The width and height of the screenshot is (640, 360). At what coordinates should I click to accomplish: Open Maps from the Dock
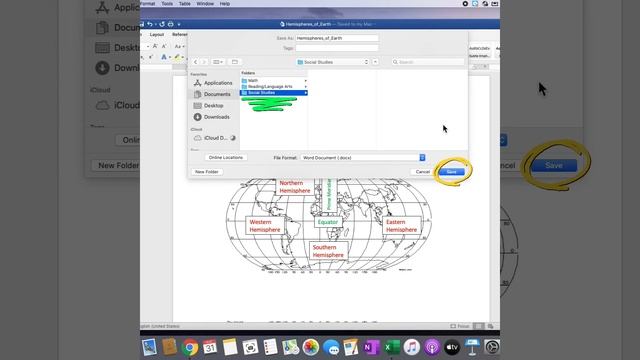point(291,347)
